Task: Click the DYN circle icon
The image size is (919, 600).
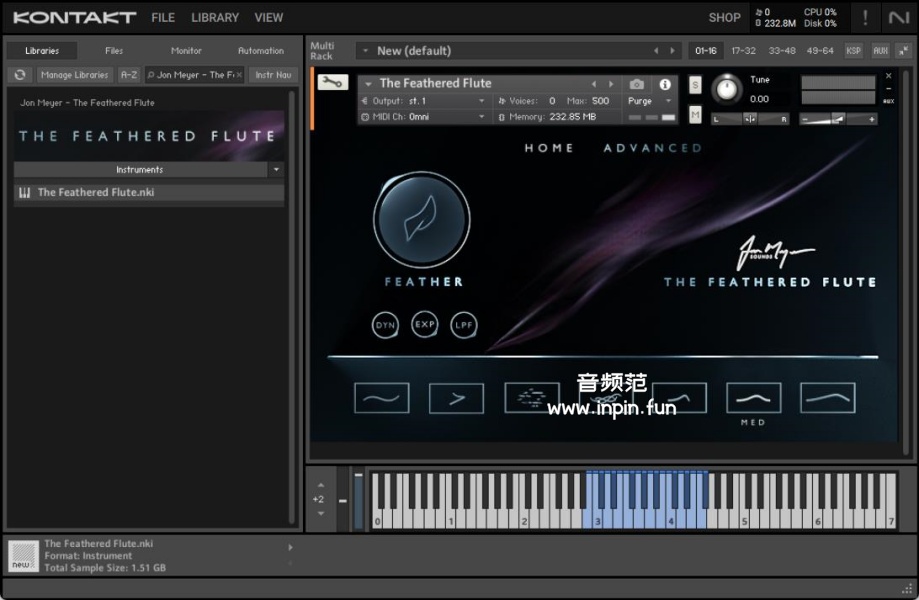Action: click(385, 325)
